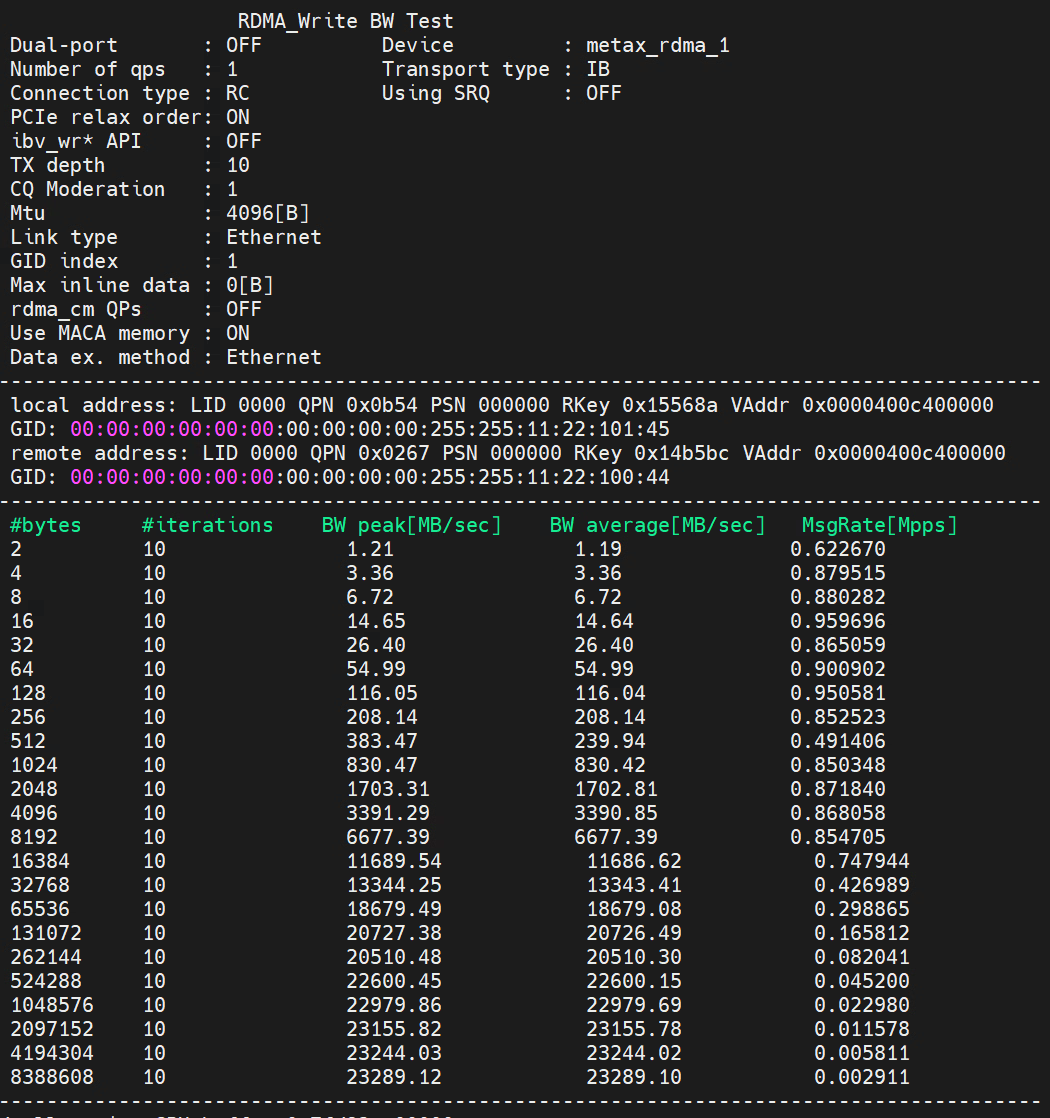Click the BW peak value "20727.38"
Image resolution: width=1050 pixels, height=1118 pixels.
[x=393, y=933]
